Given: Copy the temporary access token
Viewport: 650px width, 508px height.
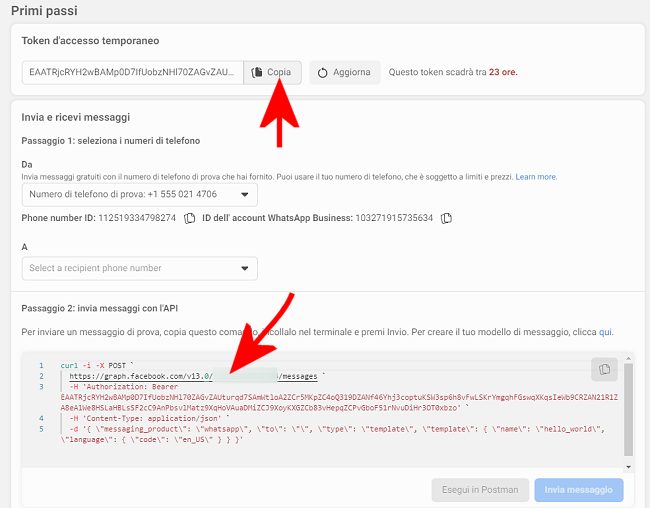Looking at the screenshot, I should [272, 72].
